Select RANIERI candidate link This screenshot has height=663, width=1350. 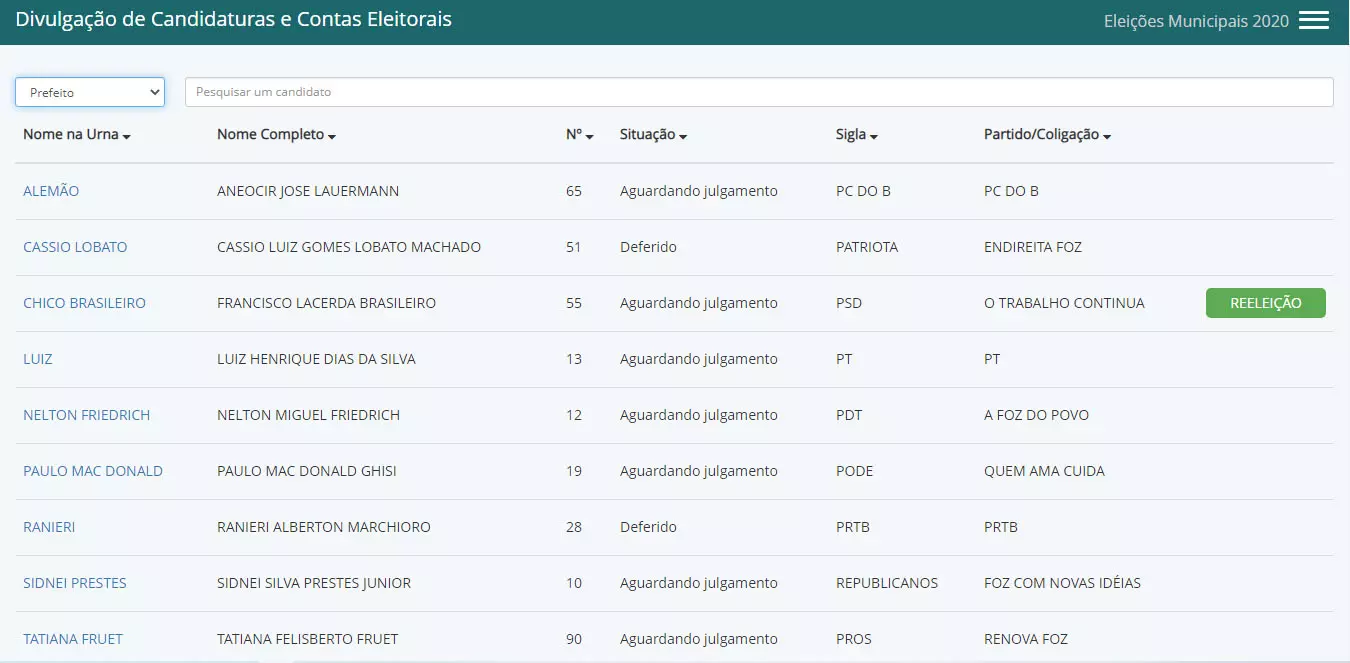[x=49, y=527]
